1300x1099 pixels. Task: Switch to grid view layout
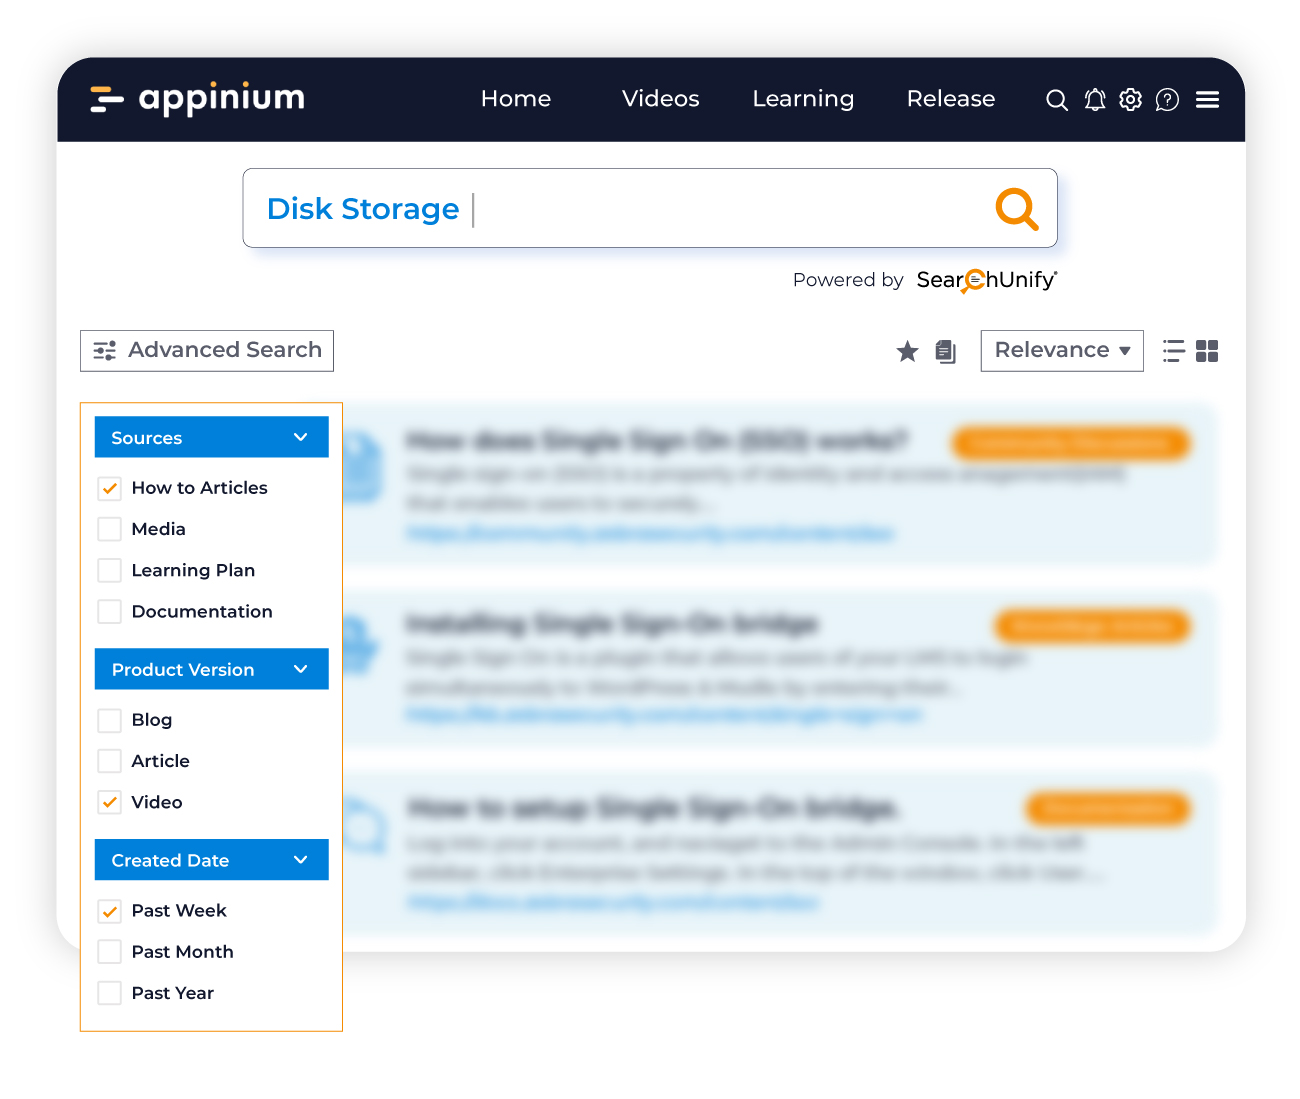1207,351
